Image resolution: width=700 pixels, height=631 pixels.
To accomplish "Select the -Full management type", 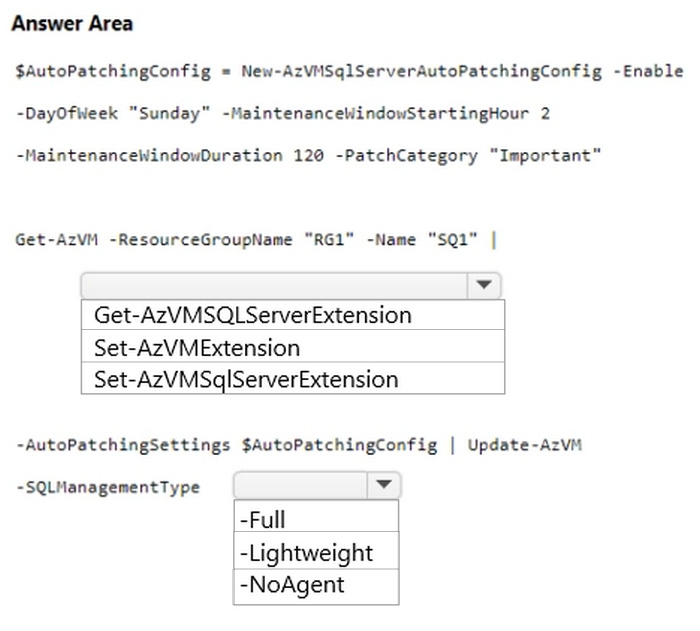I will 263,520.
